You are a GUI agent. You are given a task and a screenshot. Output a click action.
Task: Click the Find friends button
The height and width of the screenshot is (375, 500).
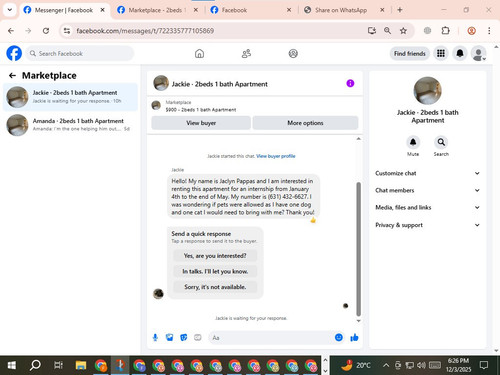(x=410, y=53)
